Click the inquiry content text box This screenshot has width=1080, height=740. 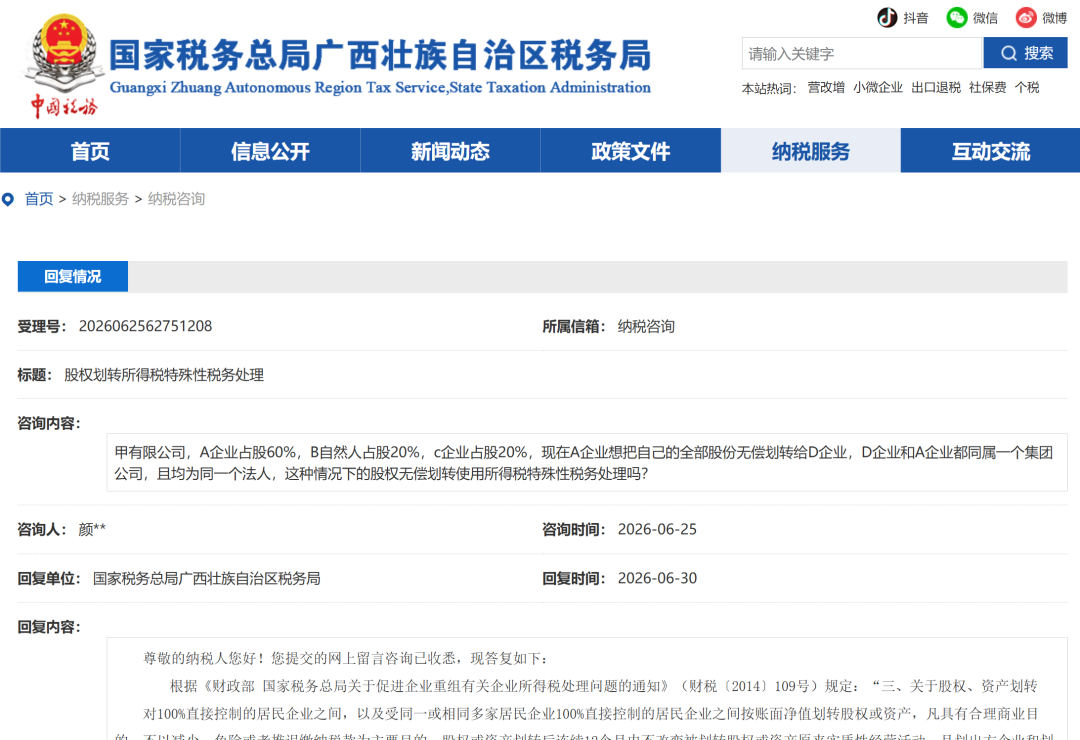pos(587,462)
